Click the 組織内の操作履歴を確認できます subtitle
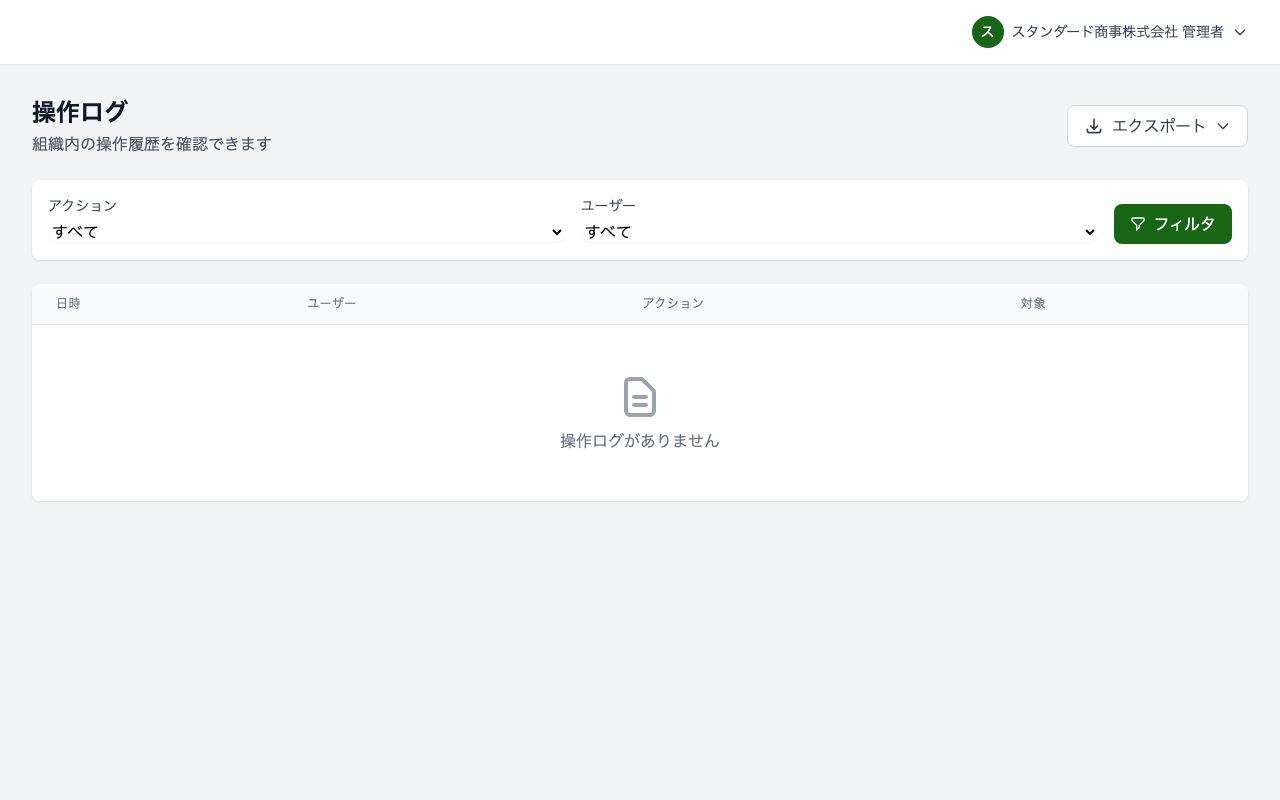The image size is (1280, 800). tap(151, 144)
